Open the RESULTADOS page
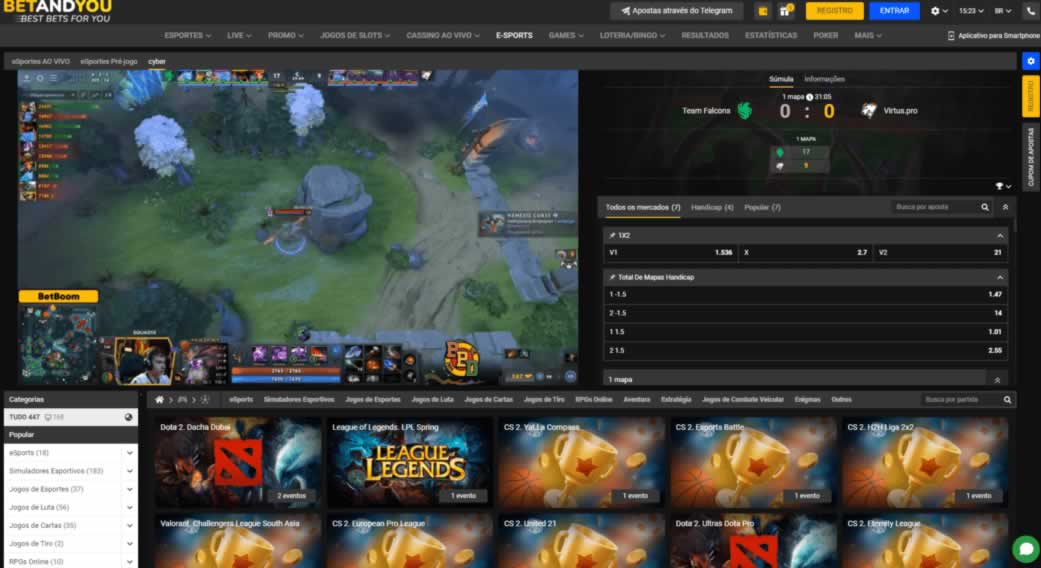Image resolution: width=1041 pixels, height=568 pixels. coord(704,35)
